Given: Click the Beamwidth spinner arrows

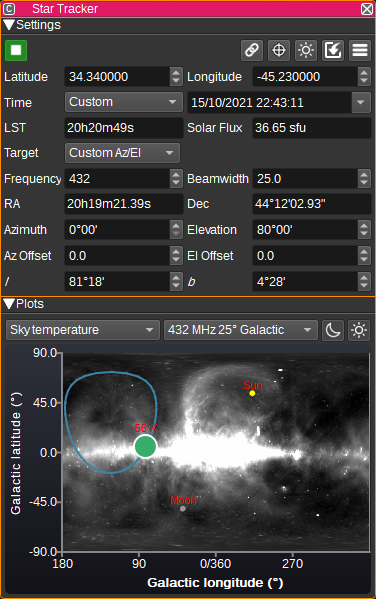Looking at the screenshot, I should (364, 178).
